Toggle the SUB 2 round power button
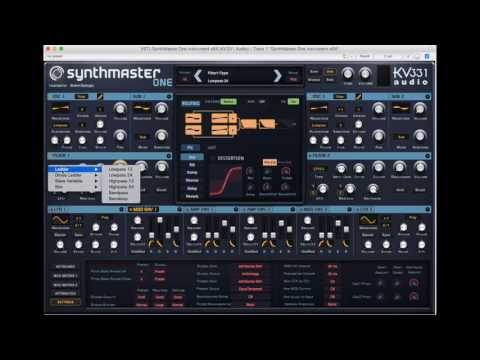 pos(428,97)
